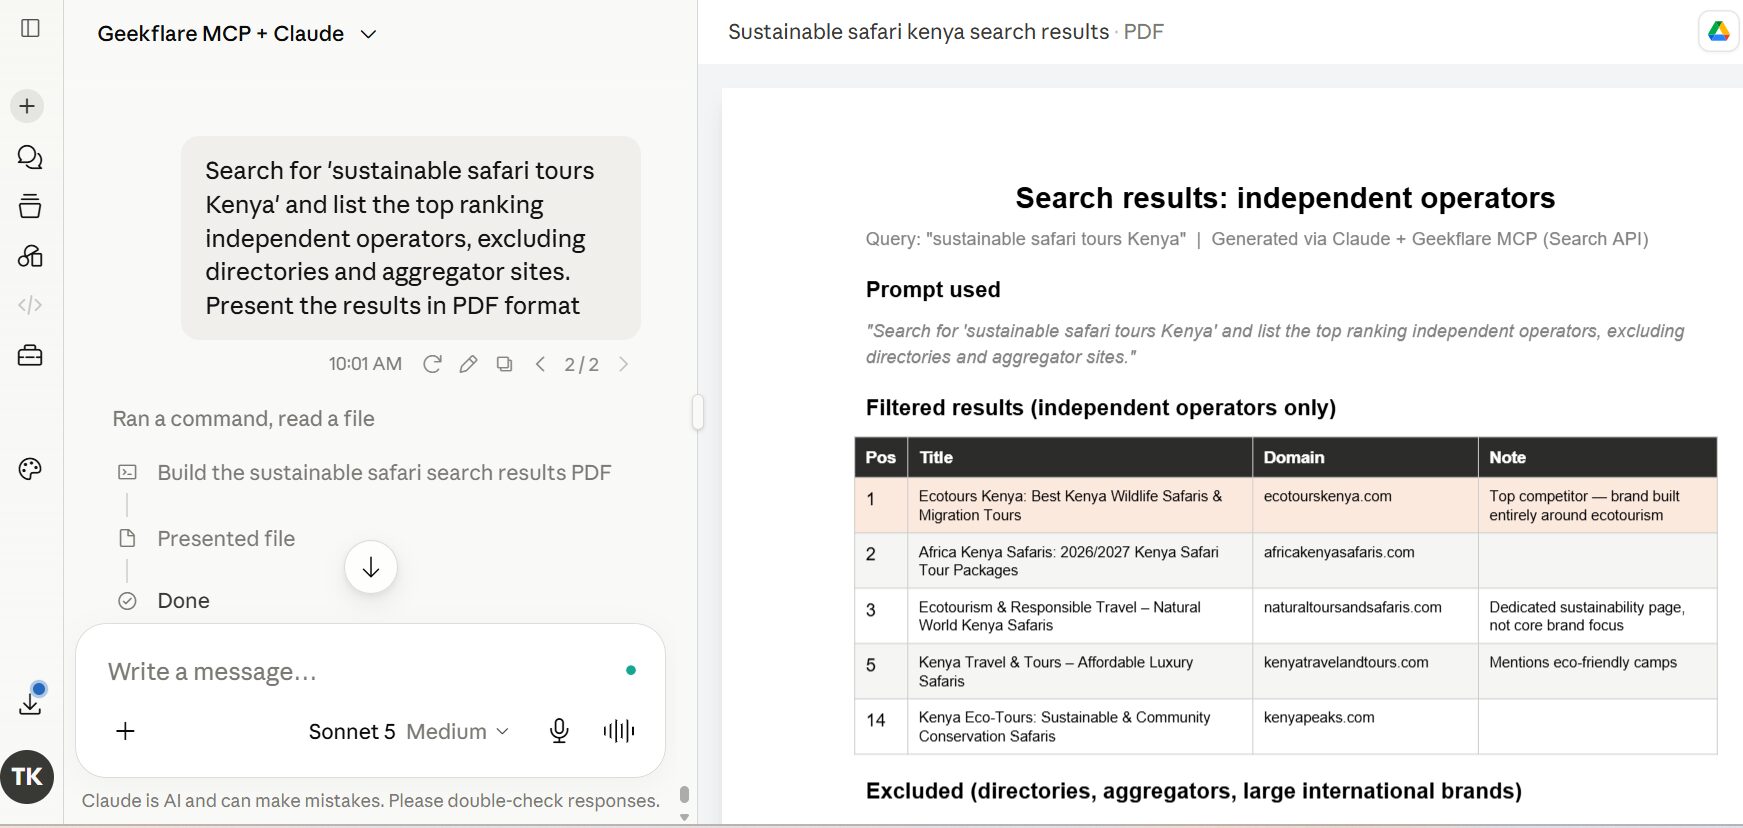Click the 'Excluded (directories, aggregators…)' heading
The image size is (1743, 828).
[x=1194, y=791]
